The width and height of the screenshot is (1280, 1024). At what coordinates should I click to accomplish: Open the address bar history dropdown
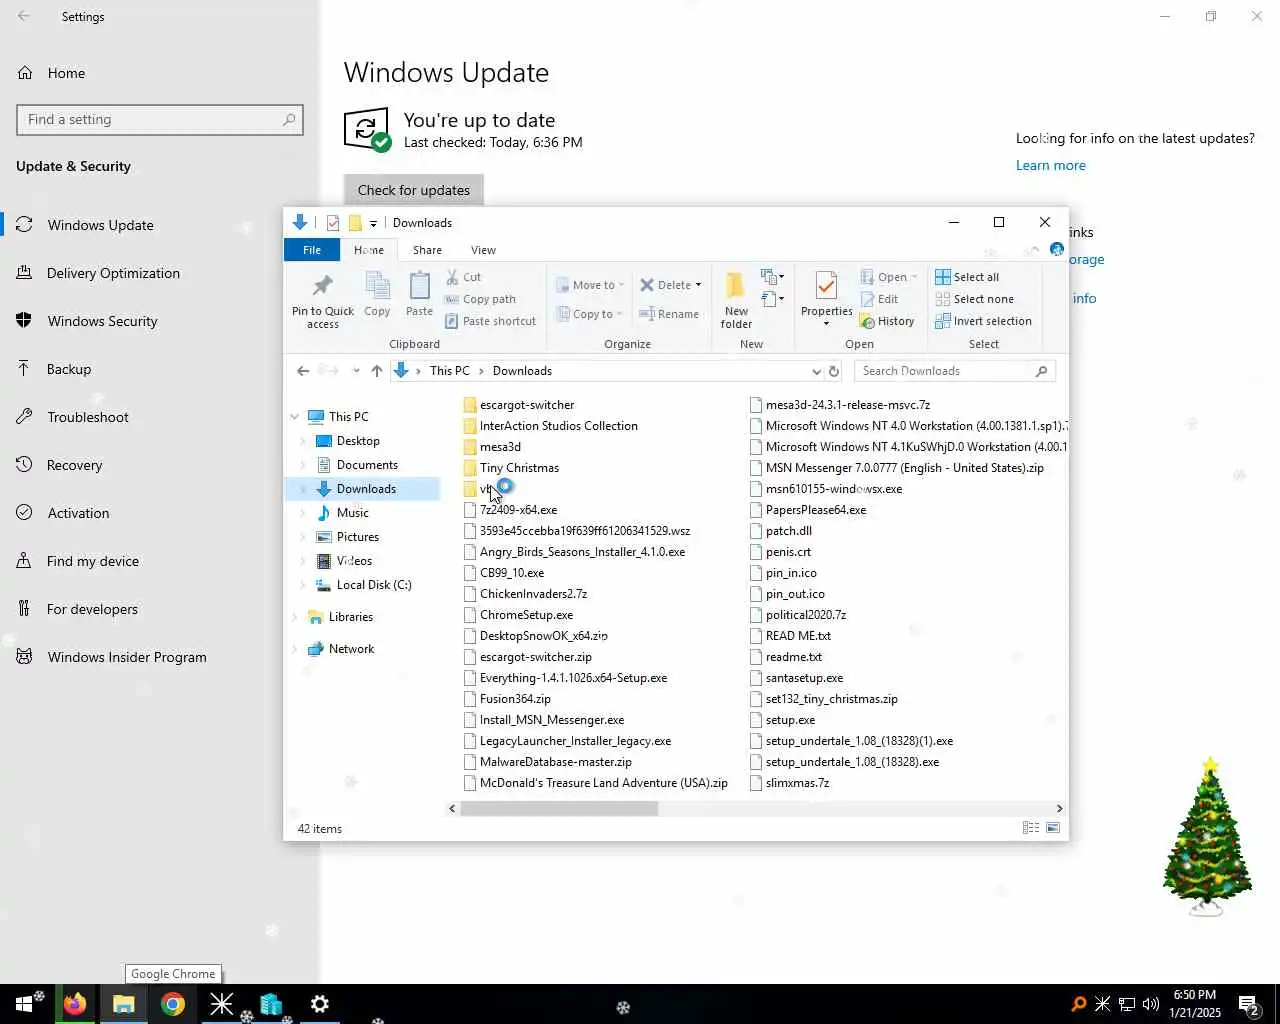tap(816, 371)
